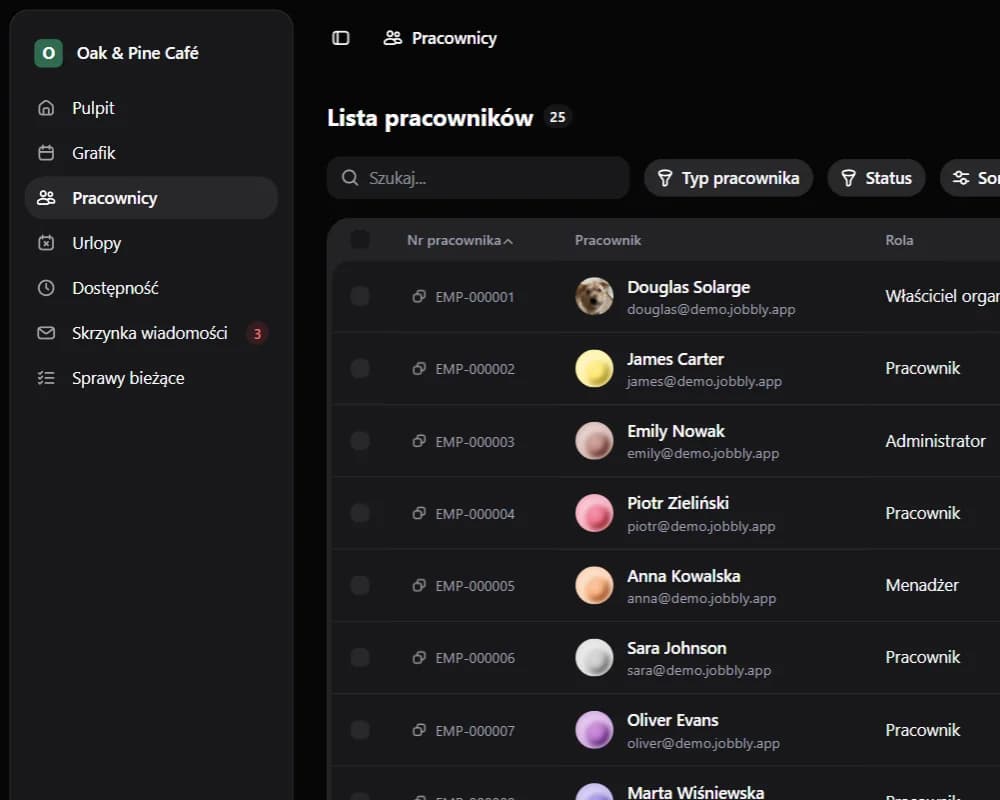This screenshot has width=1000, height=800.
Task: Toggle the sidebar panel icon
Action: click(341, 38)
